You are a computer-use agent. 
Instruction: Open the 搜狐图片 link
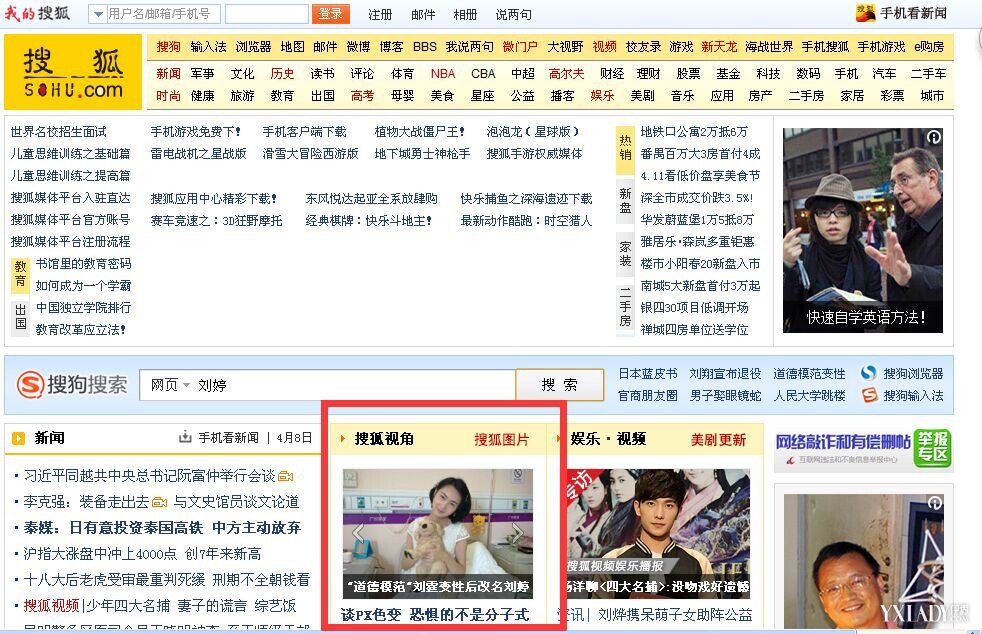[x=501, y=439]
